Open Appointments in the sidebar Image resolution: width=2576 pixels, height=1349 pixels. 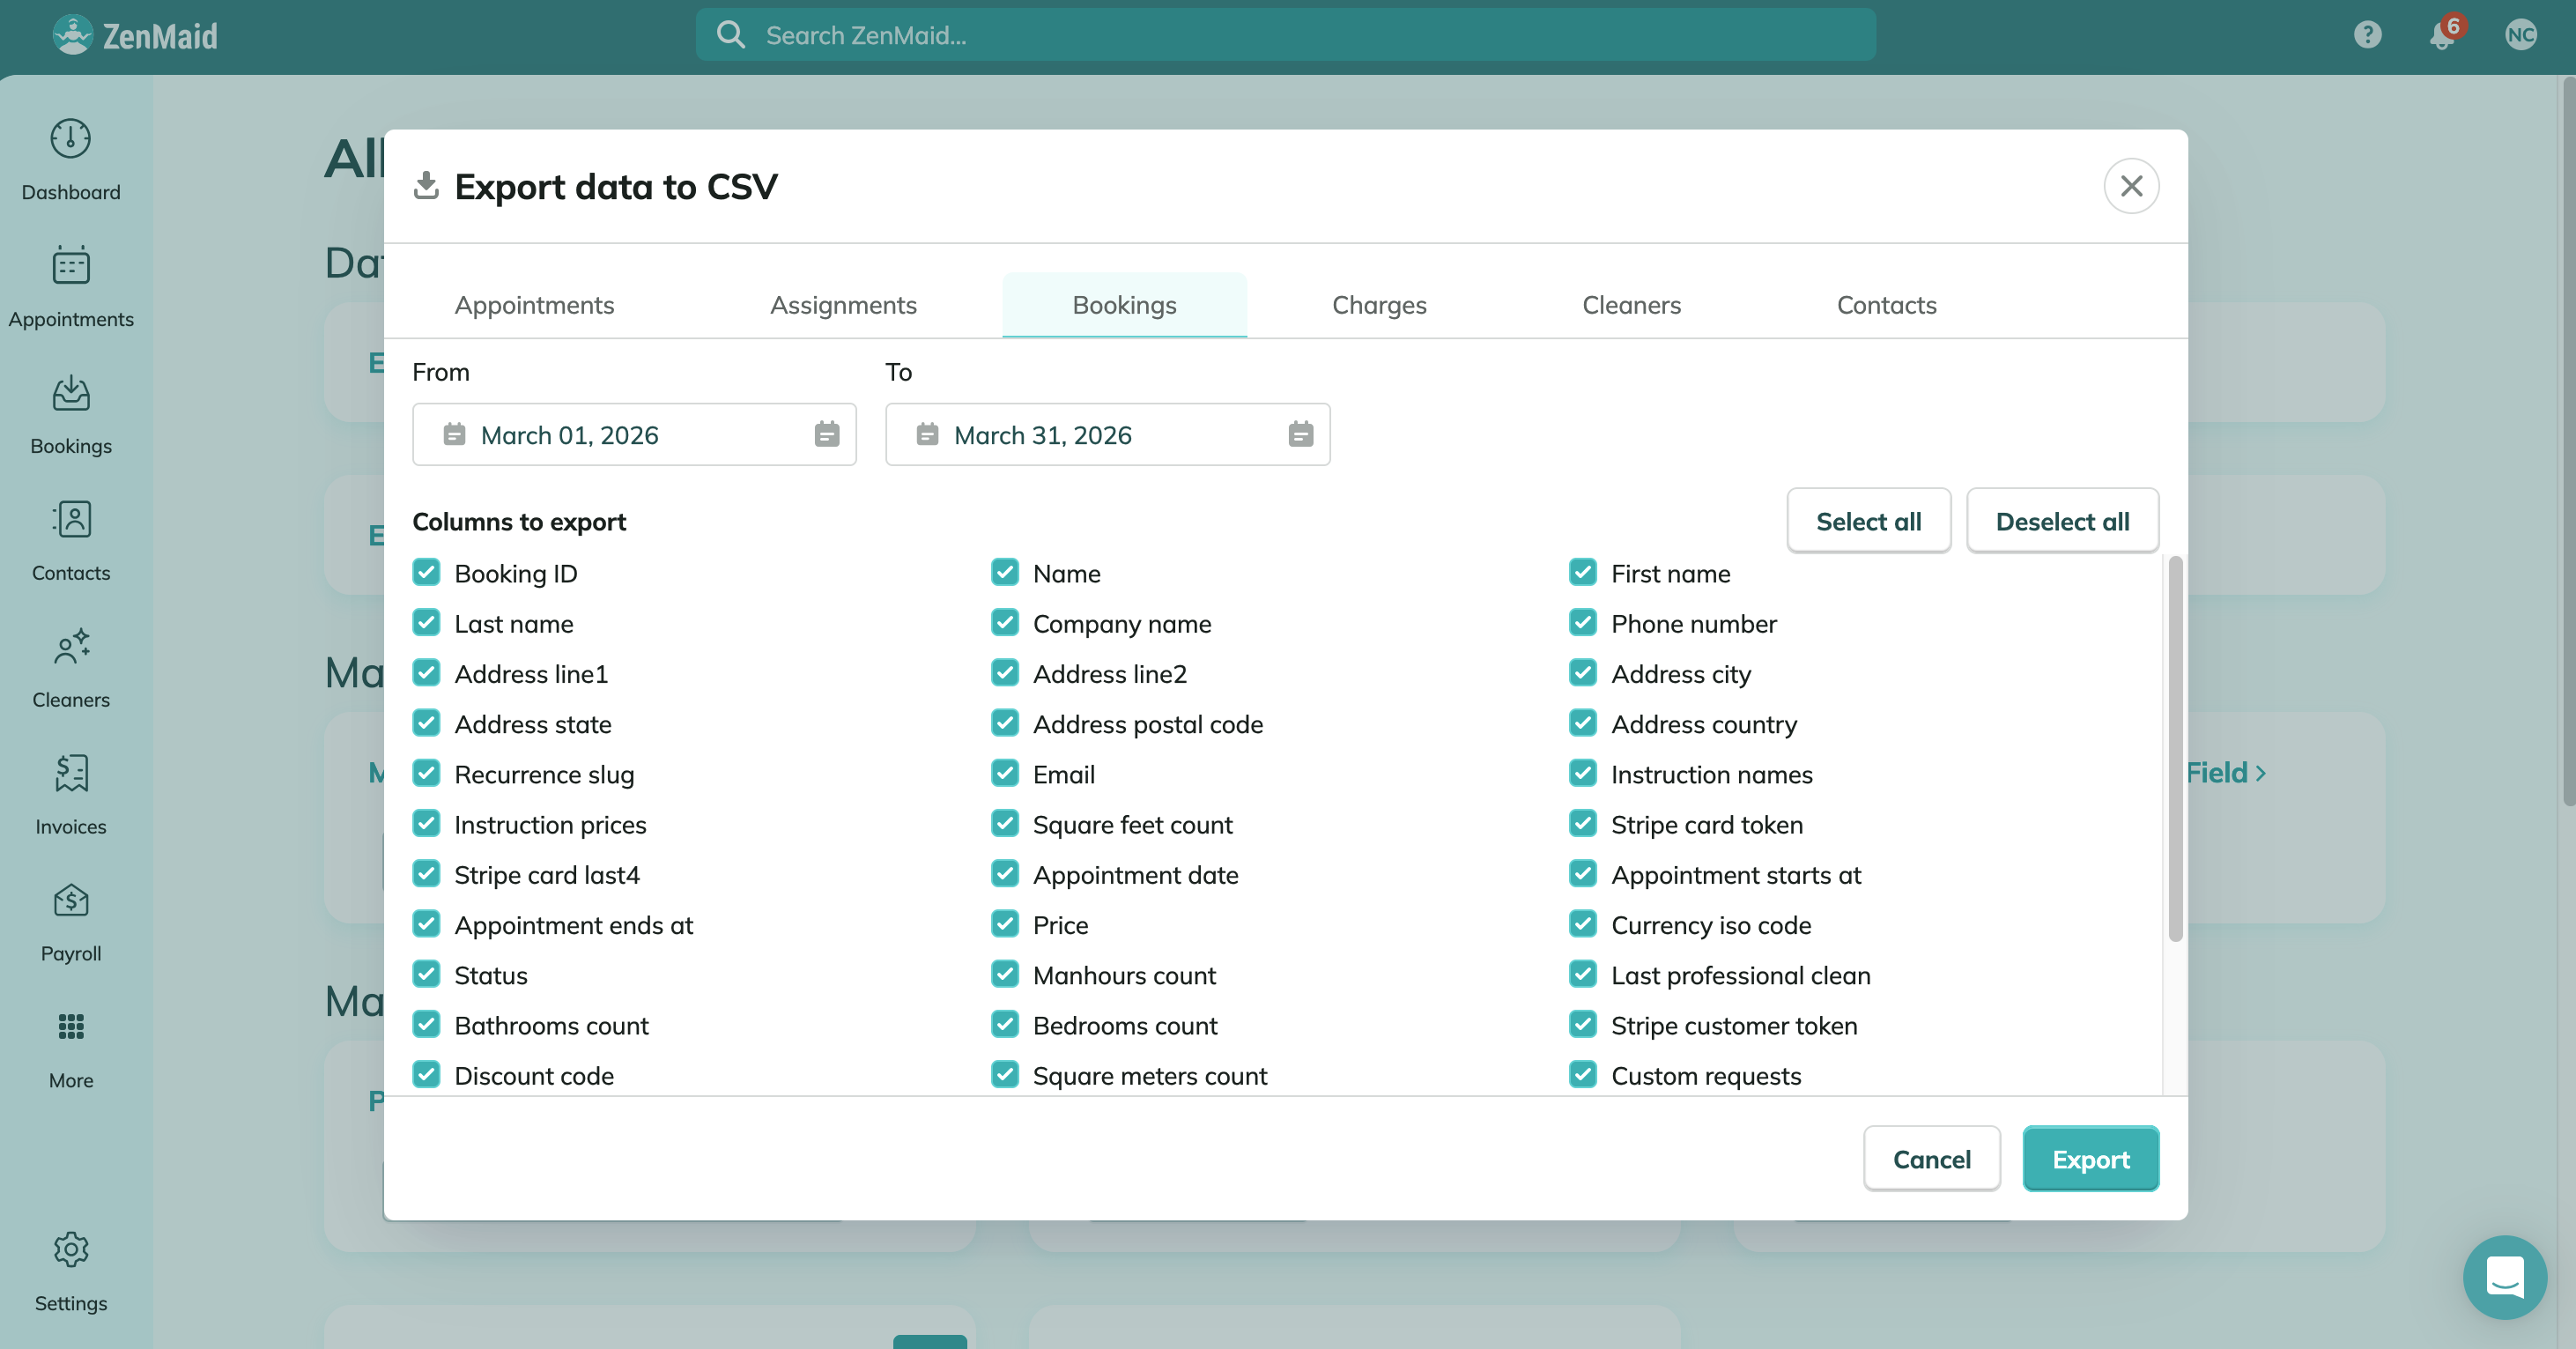[x=70, y=287]
